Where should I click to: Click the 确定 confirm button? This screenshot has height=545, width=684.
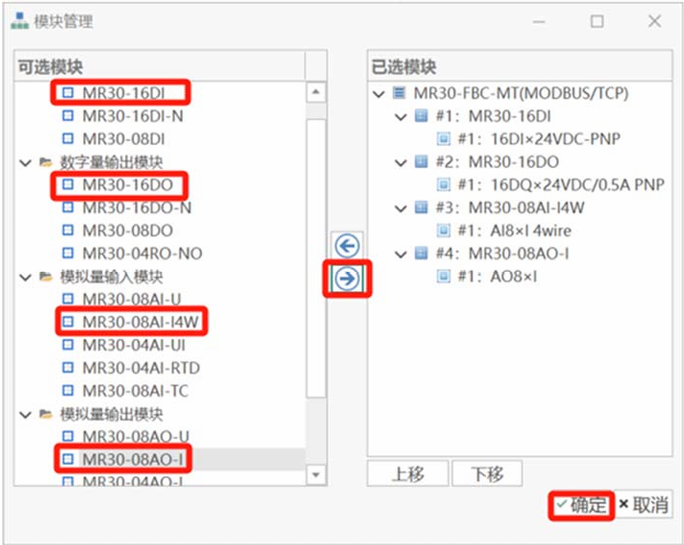point(581,505)
